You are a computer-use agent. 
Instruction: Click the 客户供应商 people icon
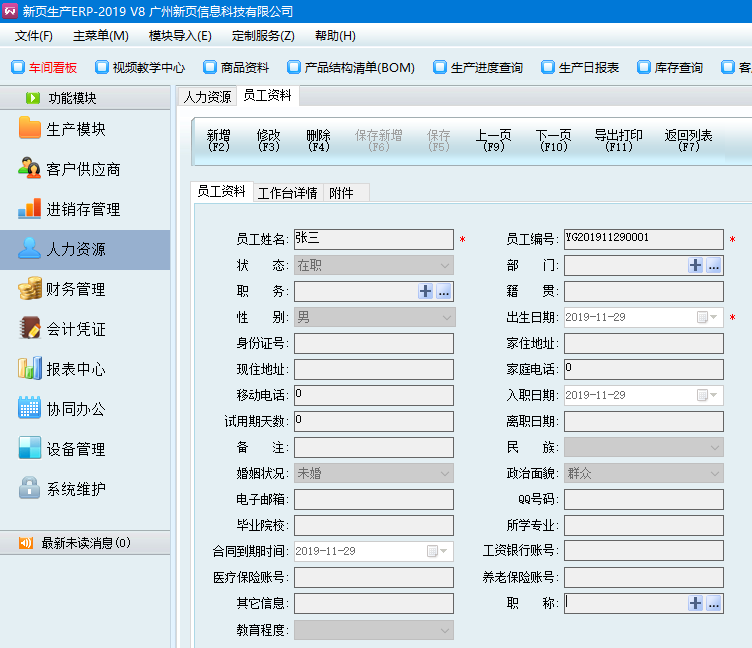(x=30, y=169)
